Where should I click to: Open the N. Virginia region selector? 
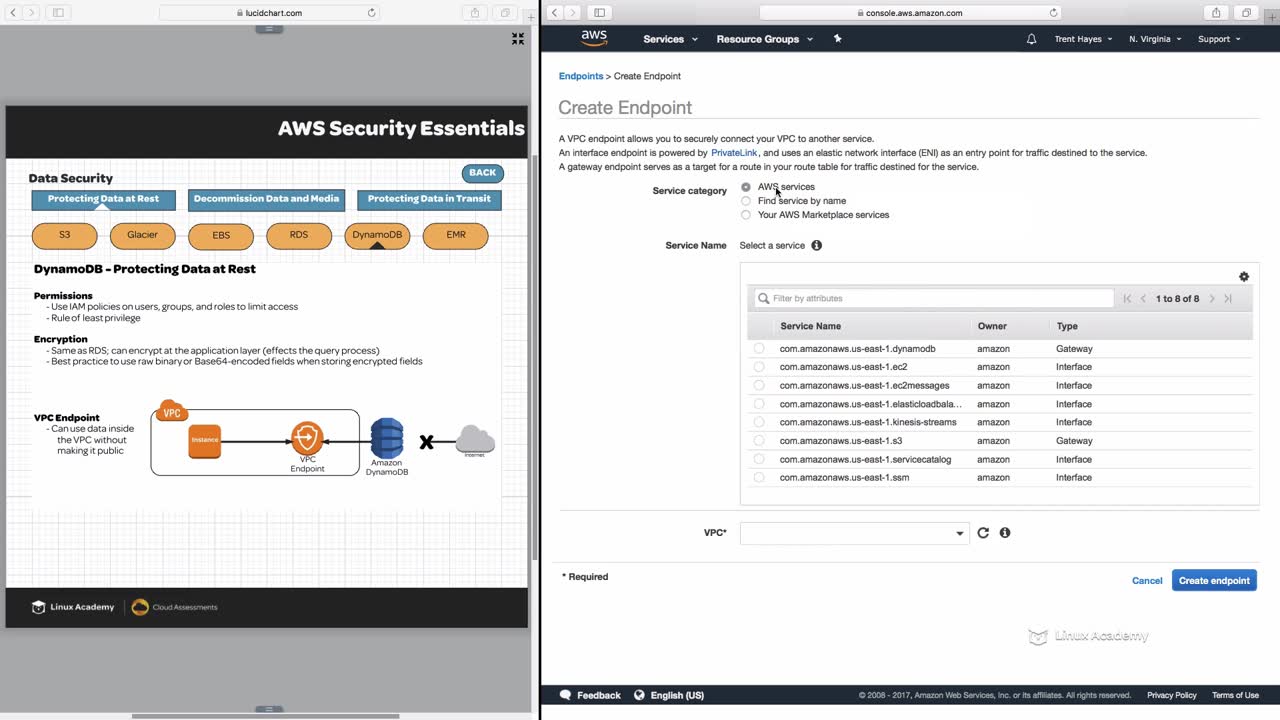pos(1155,39)
